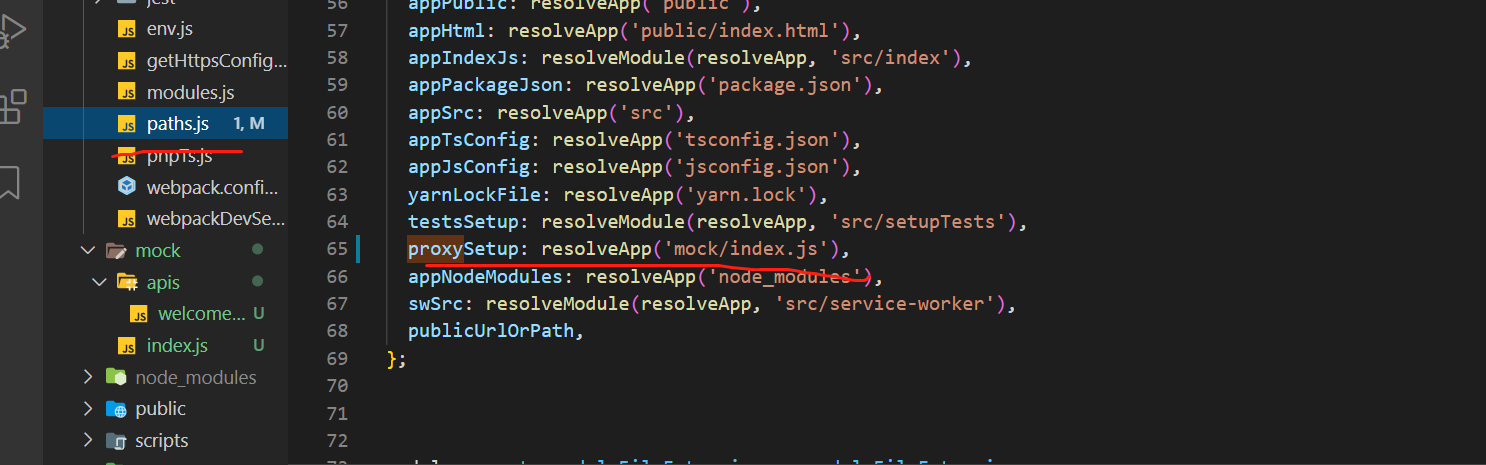Open index.js under mock folder

pyautogui.click(x=177, y=346)
